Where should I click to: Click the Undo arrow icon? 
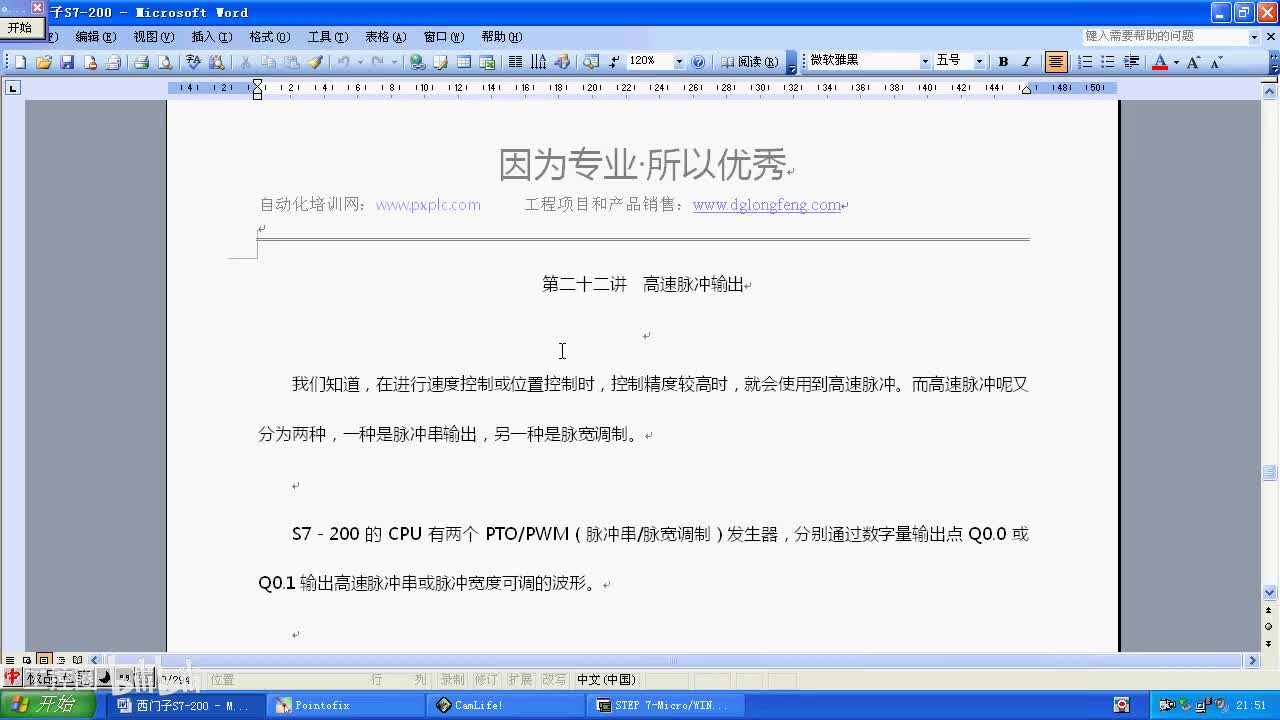(343, 62)
